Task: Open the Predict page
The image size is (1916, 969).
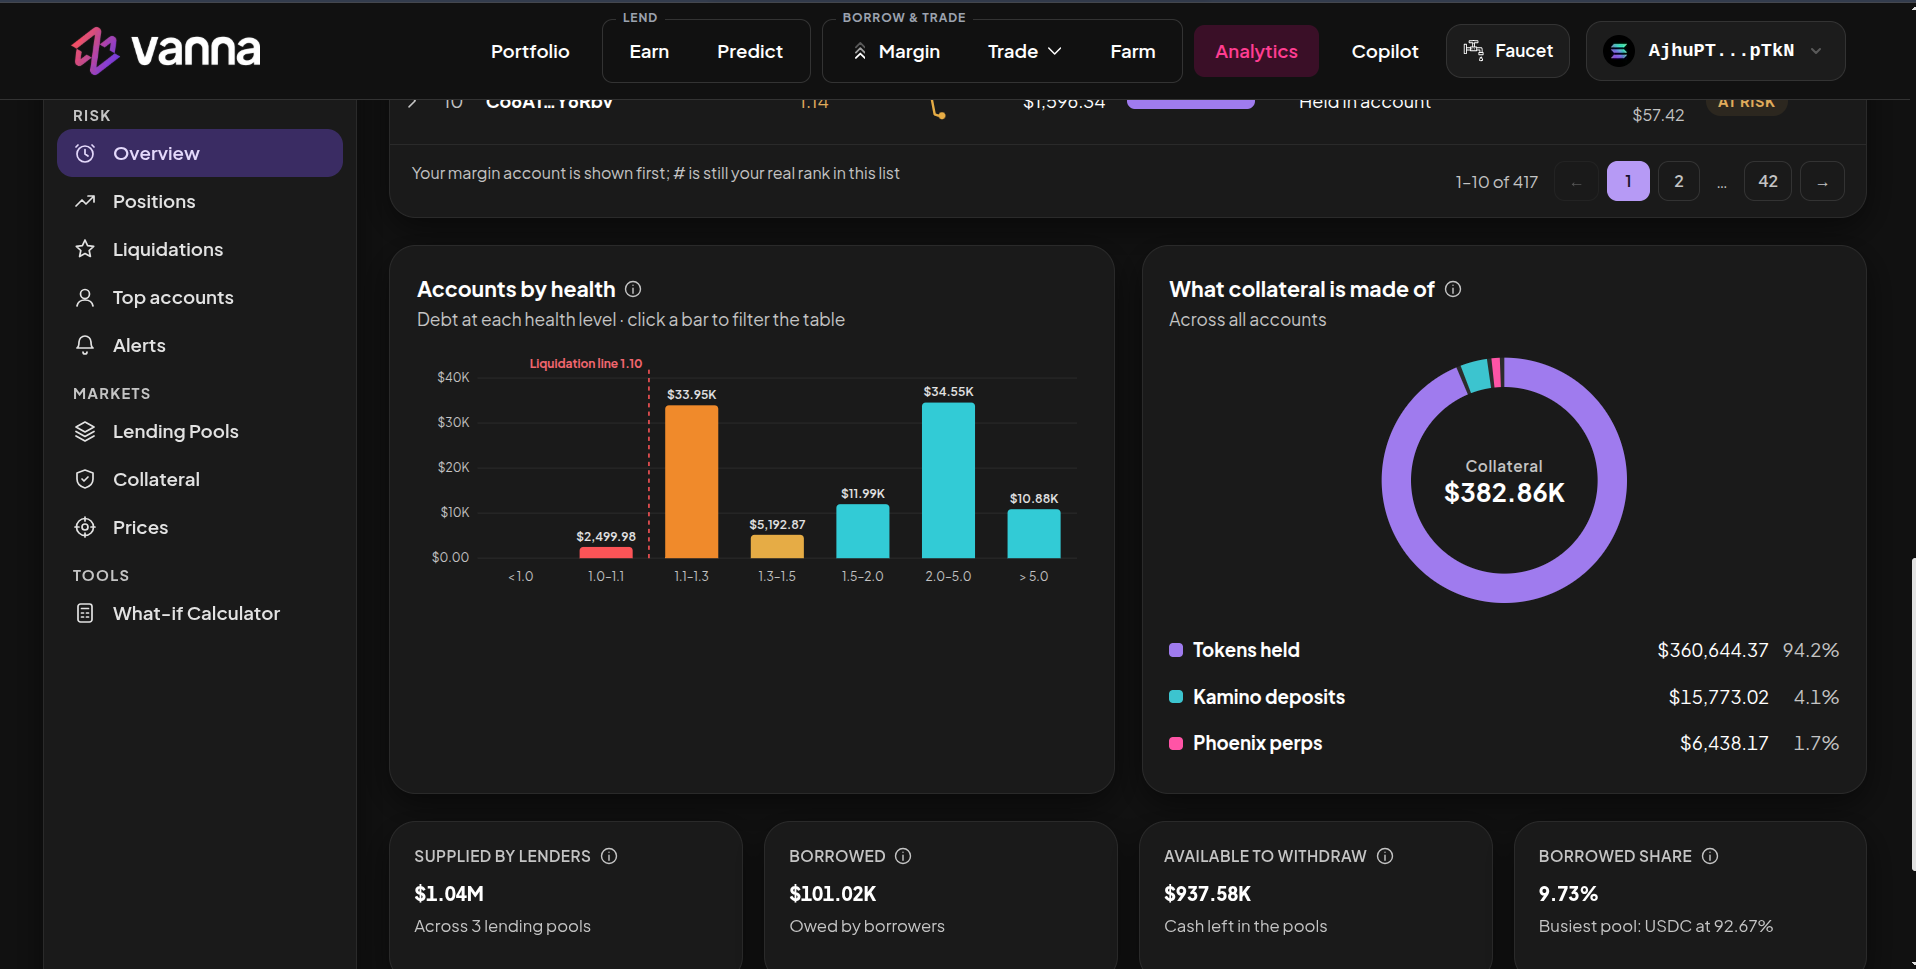Action: coord(750,51)
